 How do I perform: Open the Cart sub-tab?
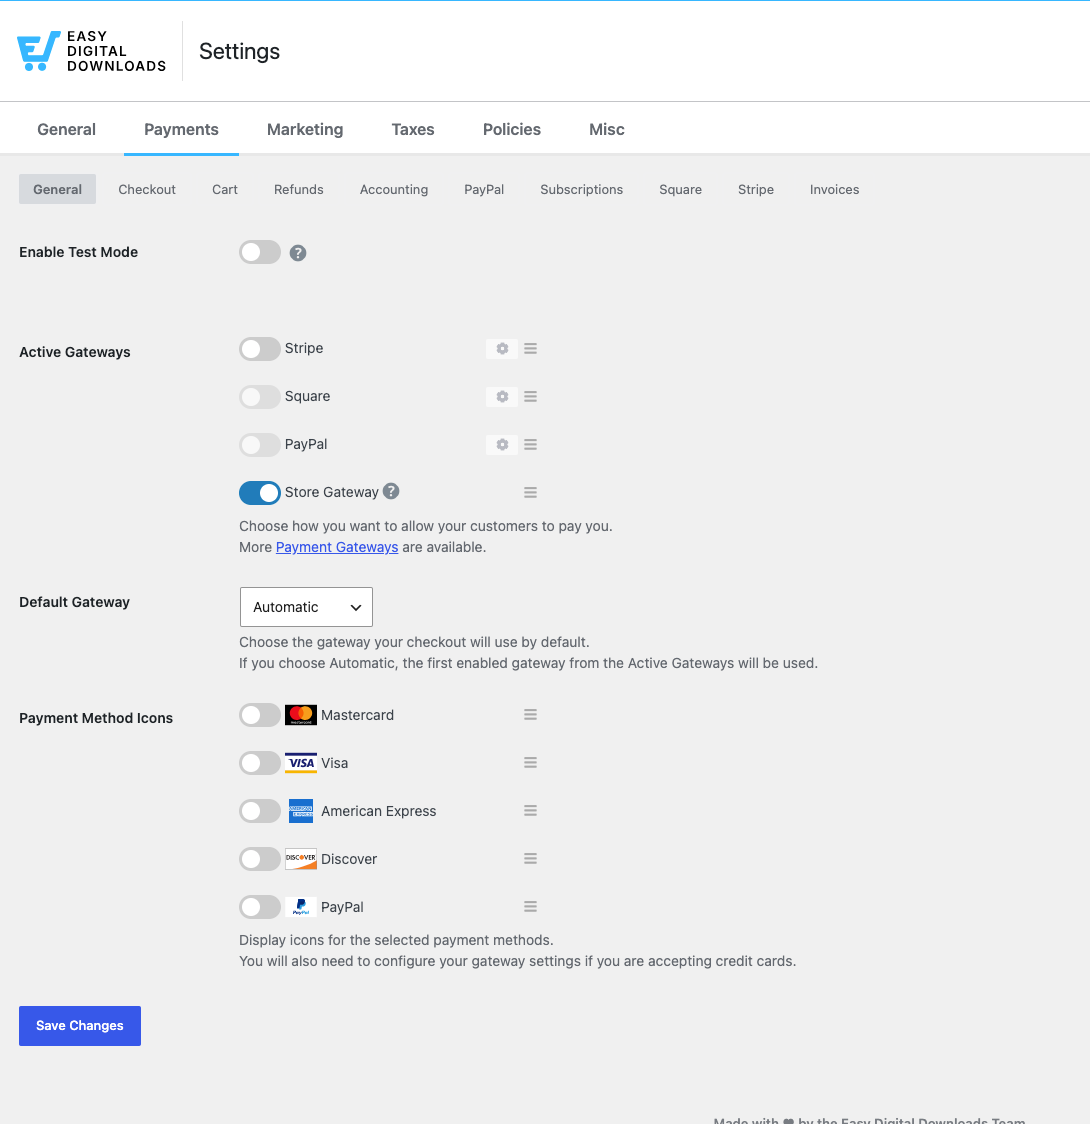point(225,189)
